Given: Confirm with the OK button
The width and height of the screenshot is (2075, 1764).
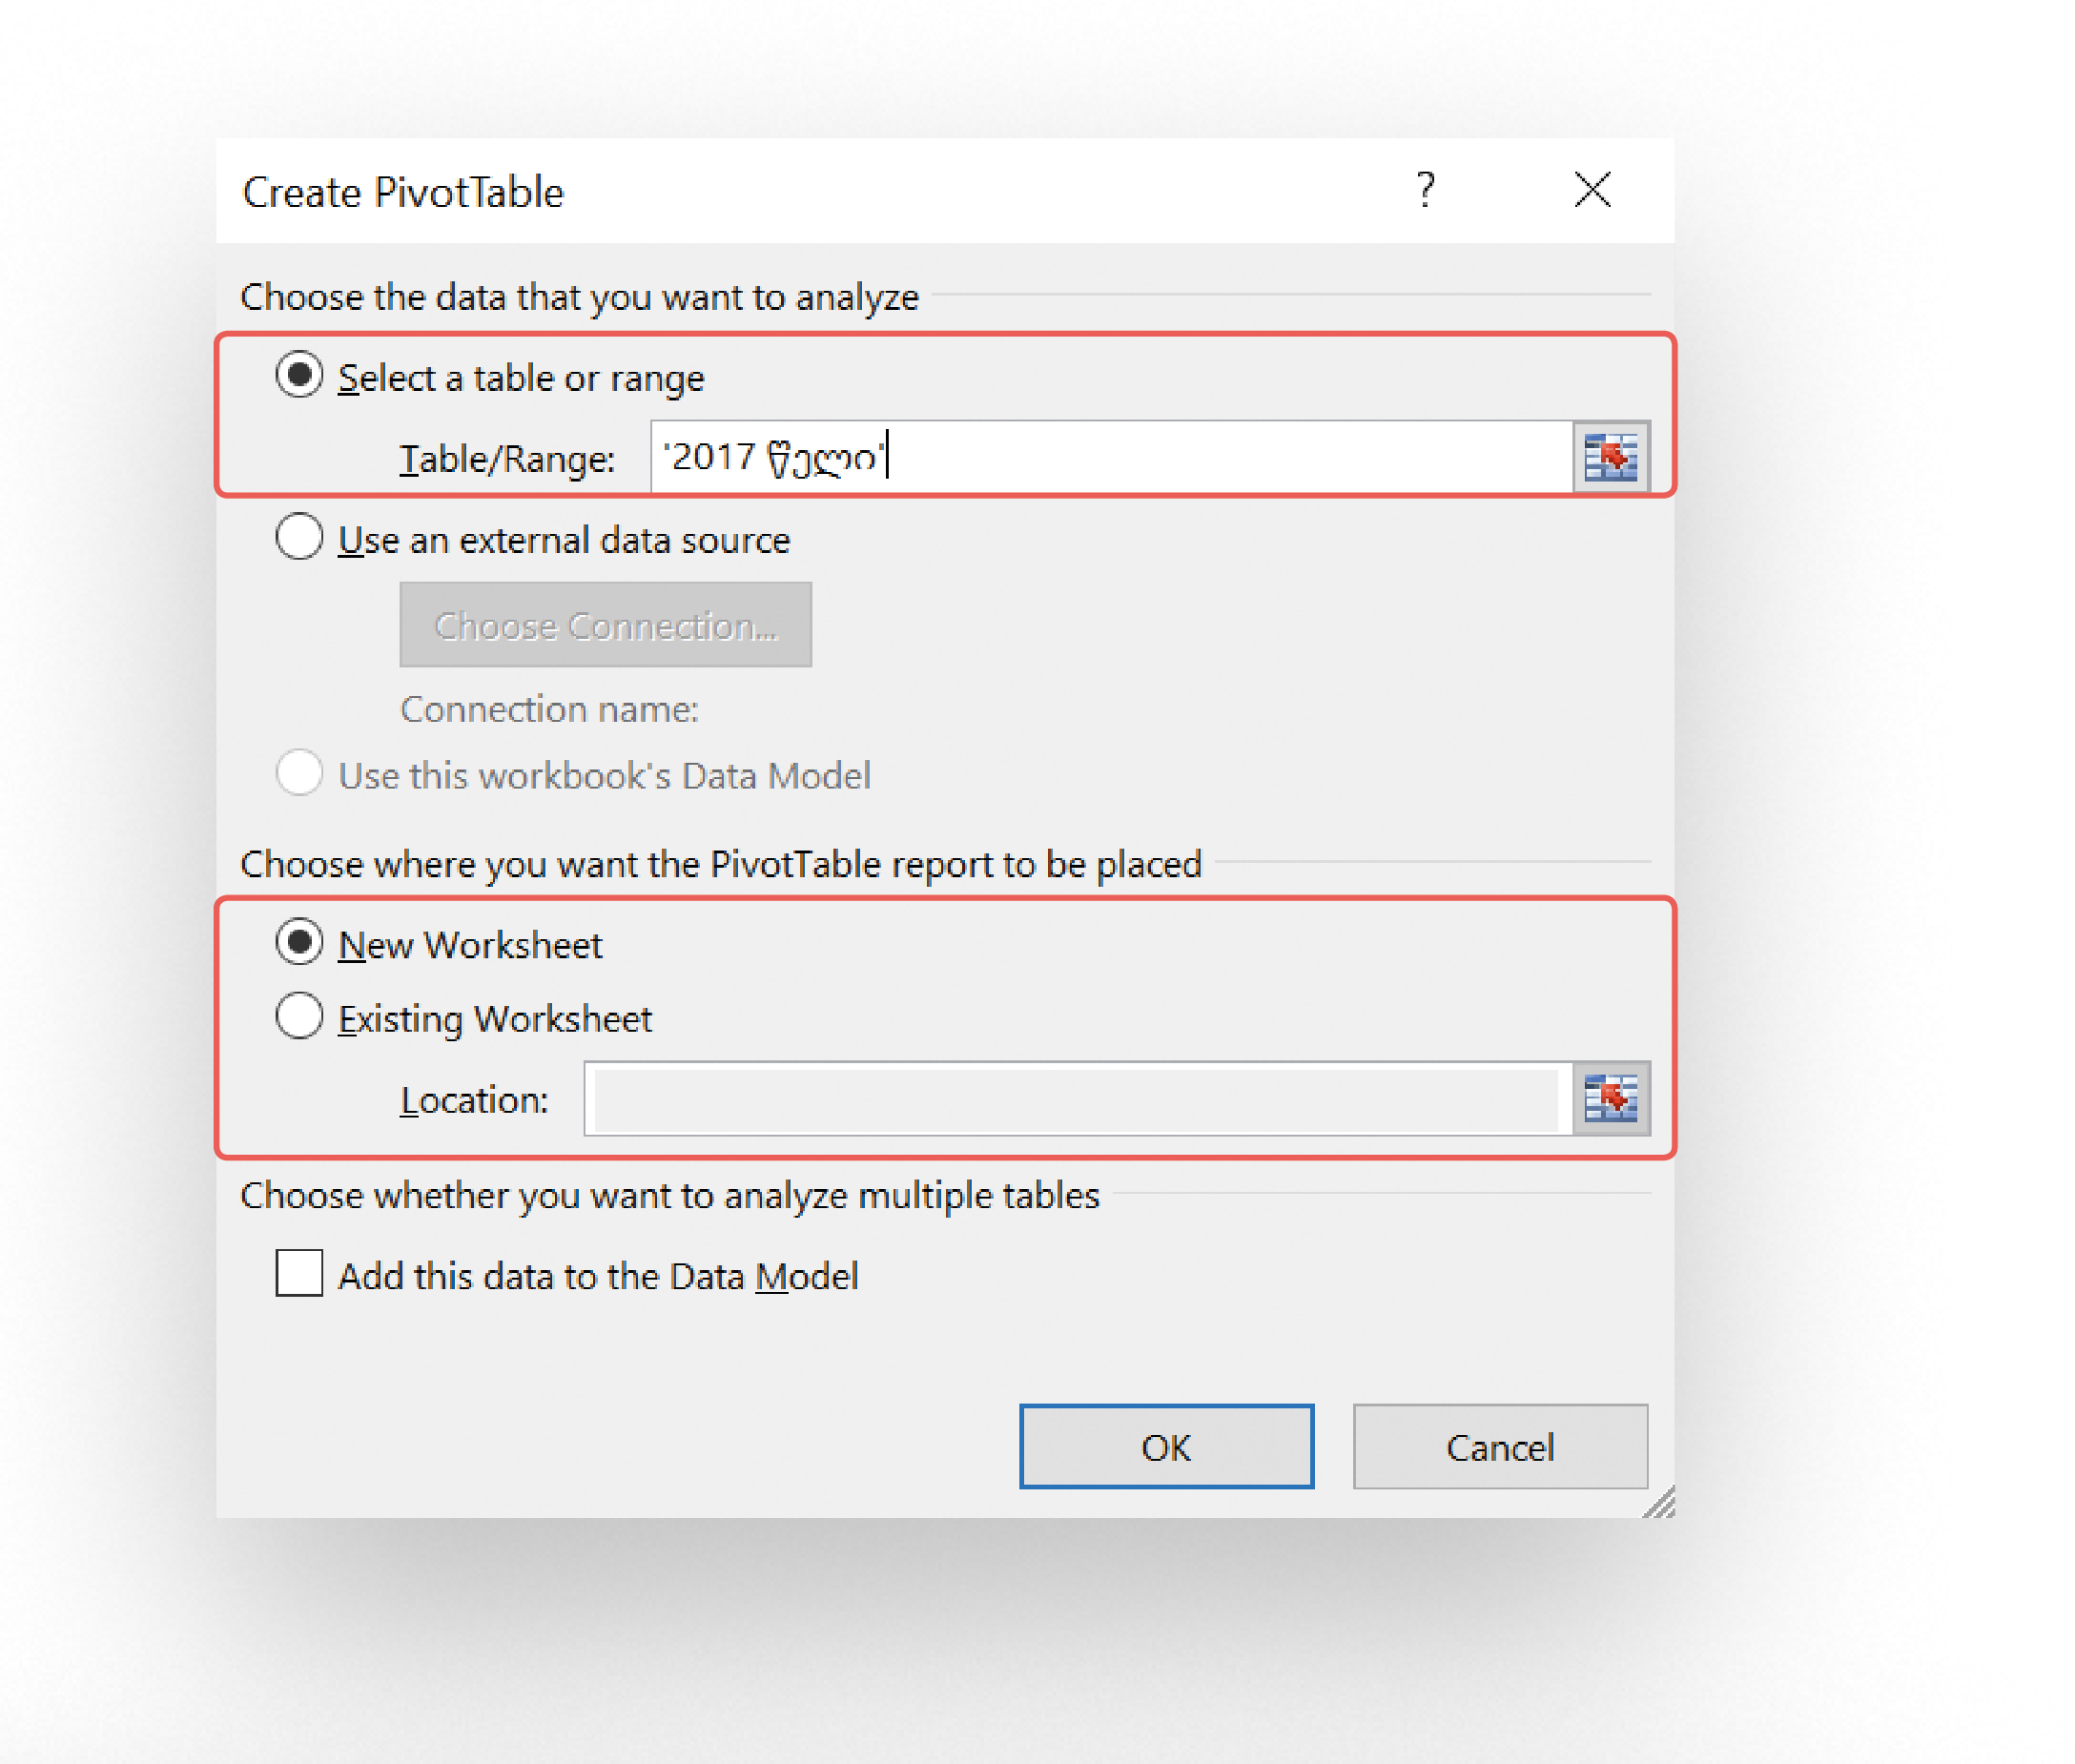Looking at the screenshot, I should 1166,1446.
